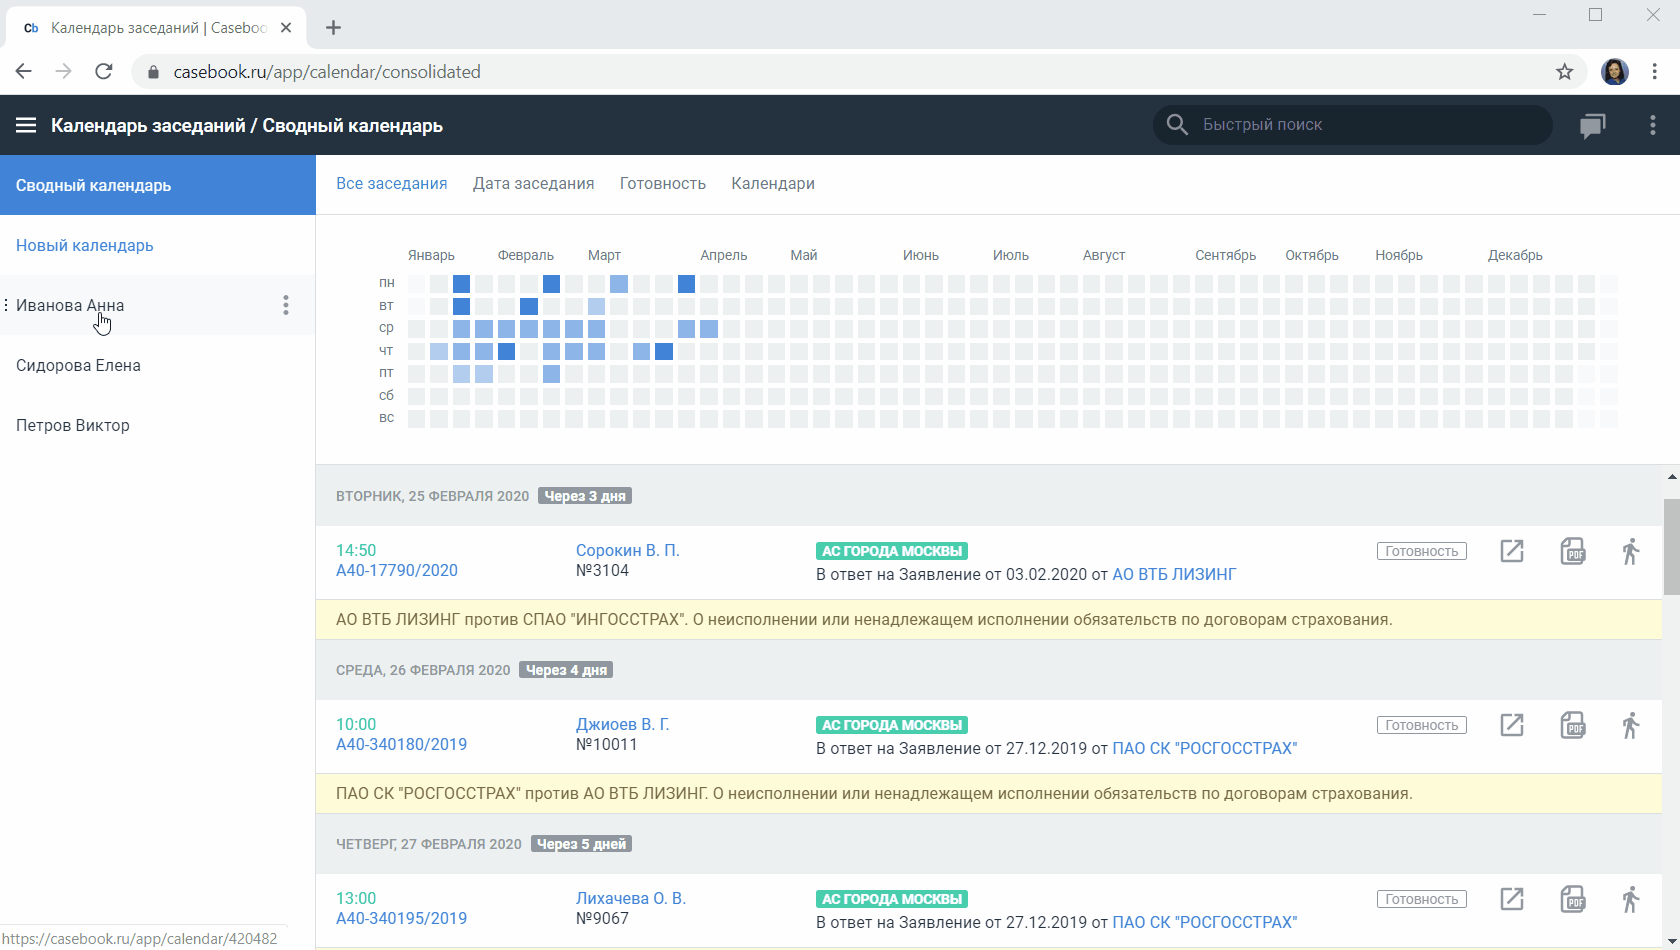The width and height of the screenshot is (1680, 950).
Task: Open judge Лихачева О. В. link
Action: click(x=631, y=899)
